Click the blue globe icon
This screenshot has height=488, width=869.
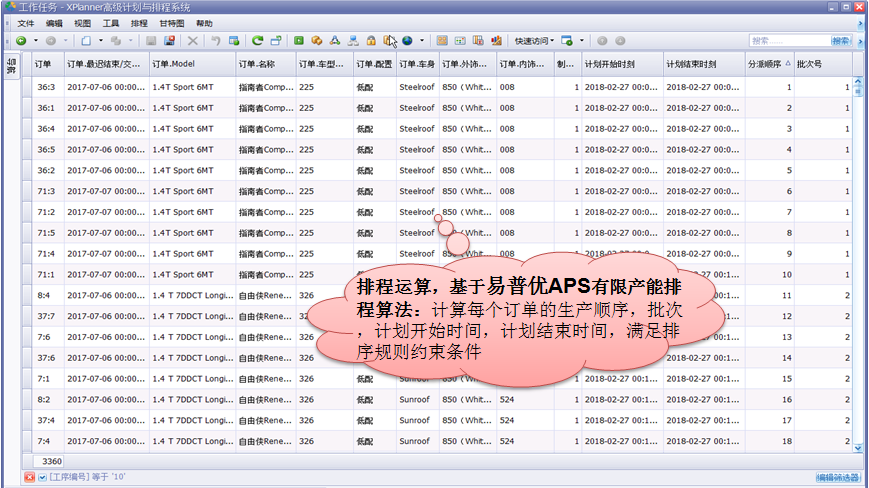[x=407, y=41]
